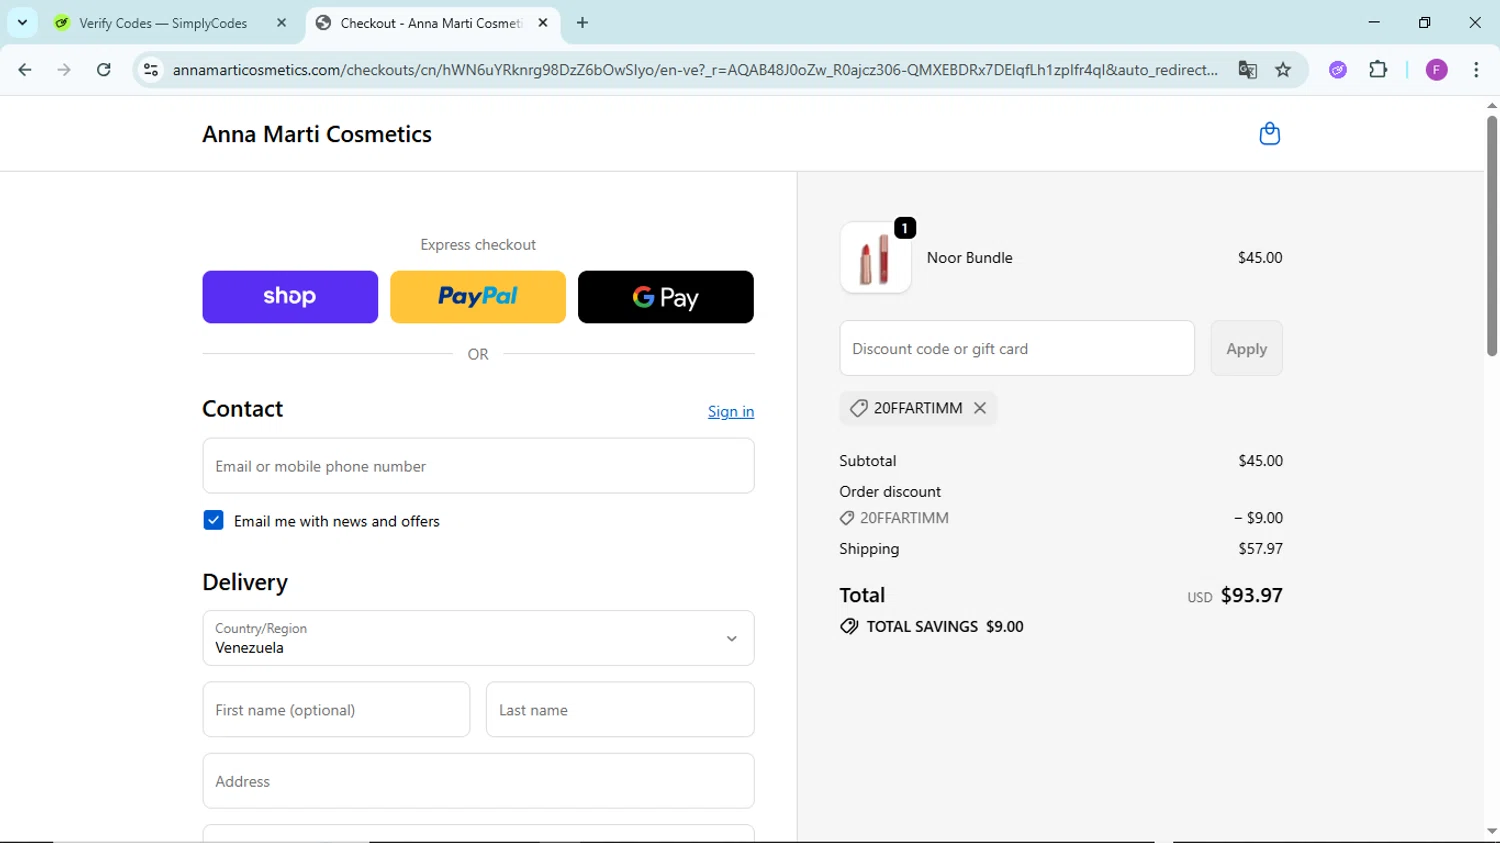1500x843 pixels.
Task: Click the Noor Bundle product thumbnail
Action: click(875, 258)
